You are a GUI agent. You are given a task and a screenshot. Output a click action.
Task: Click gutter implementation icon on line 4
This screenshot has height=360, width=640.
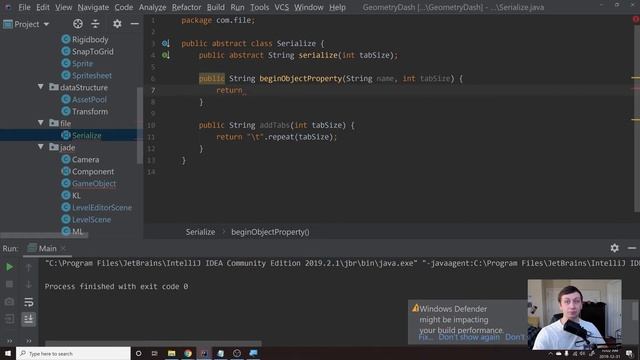[x=165, y=55]
